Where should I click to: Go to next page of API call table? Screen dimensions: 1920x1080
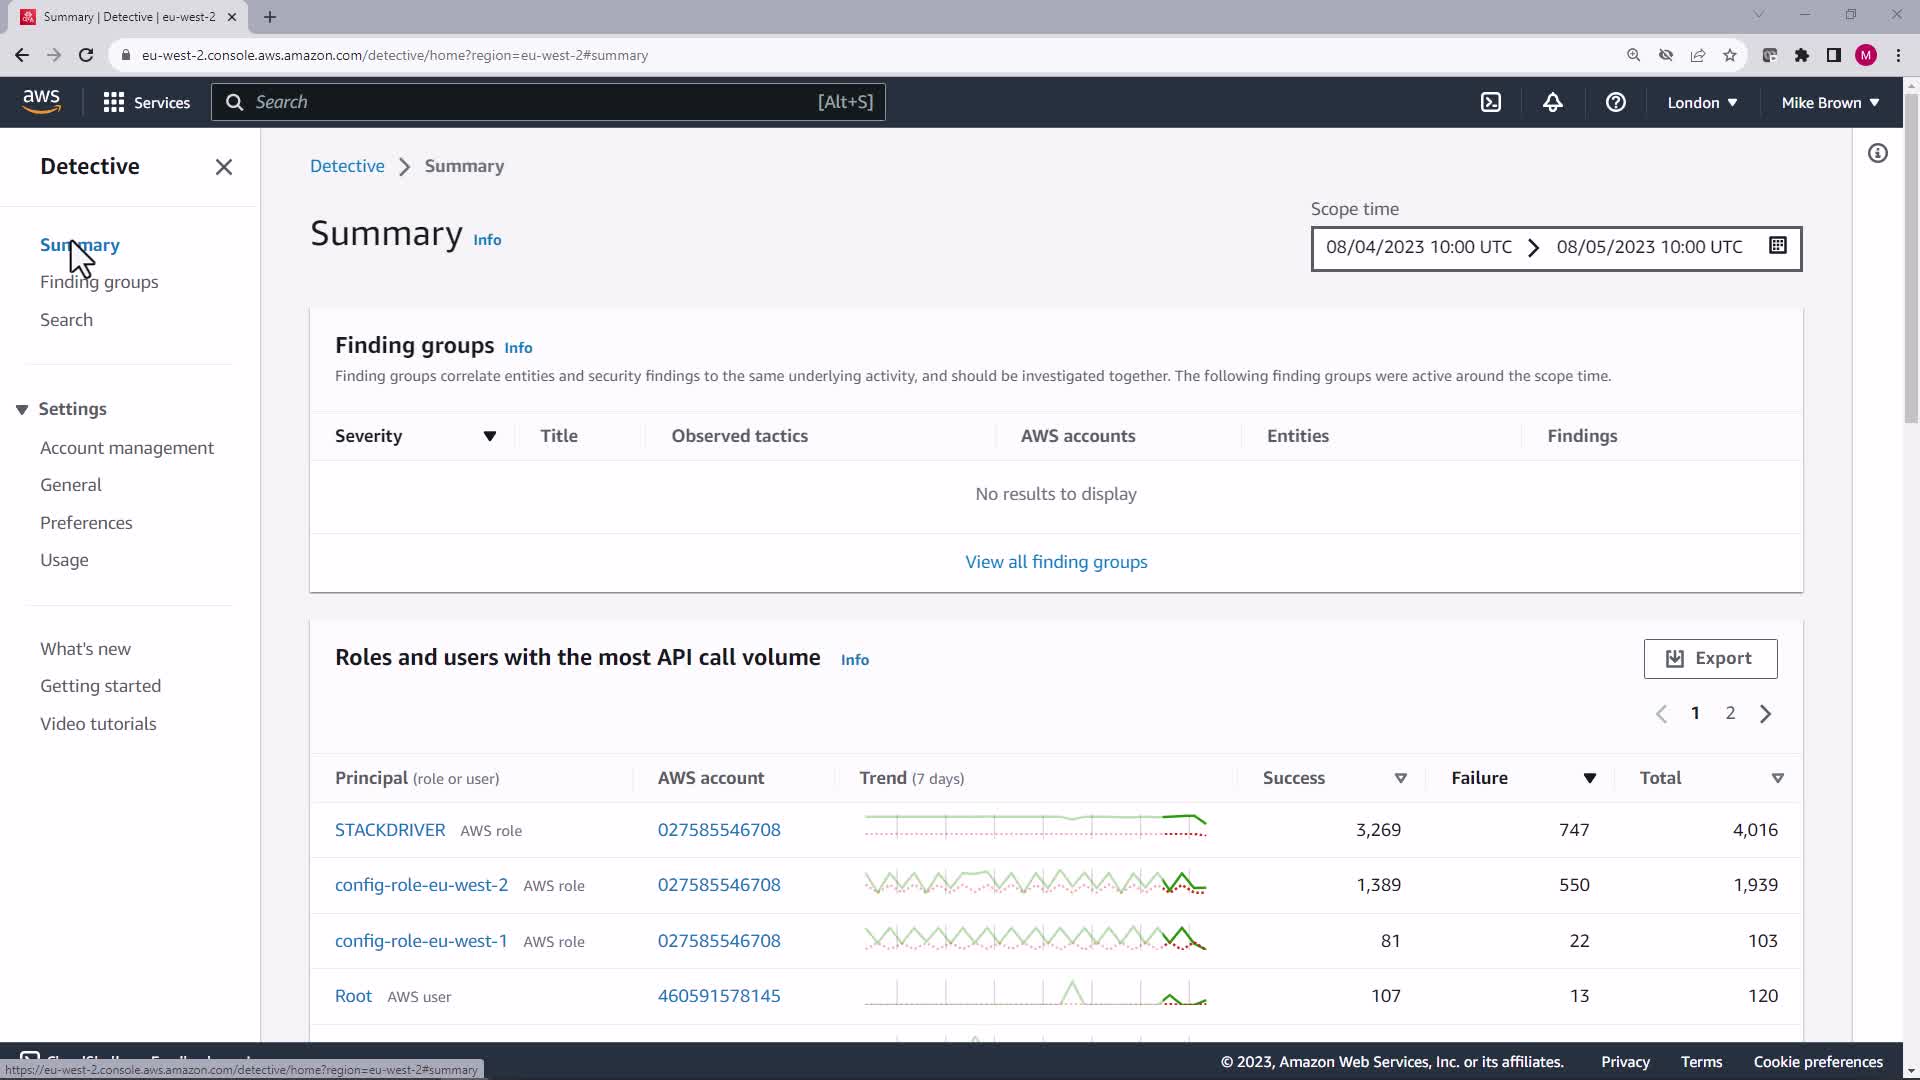click(x=1765, y=713)
